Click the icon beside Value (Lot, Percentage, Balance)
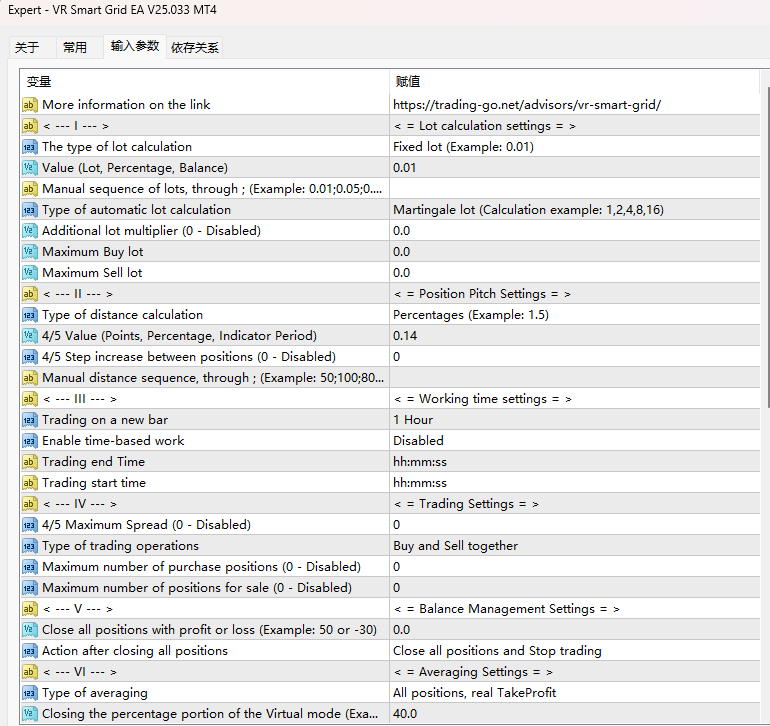 pos(29,168)
